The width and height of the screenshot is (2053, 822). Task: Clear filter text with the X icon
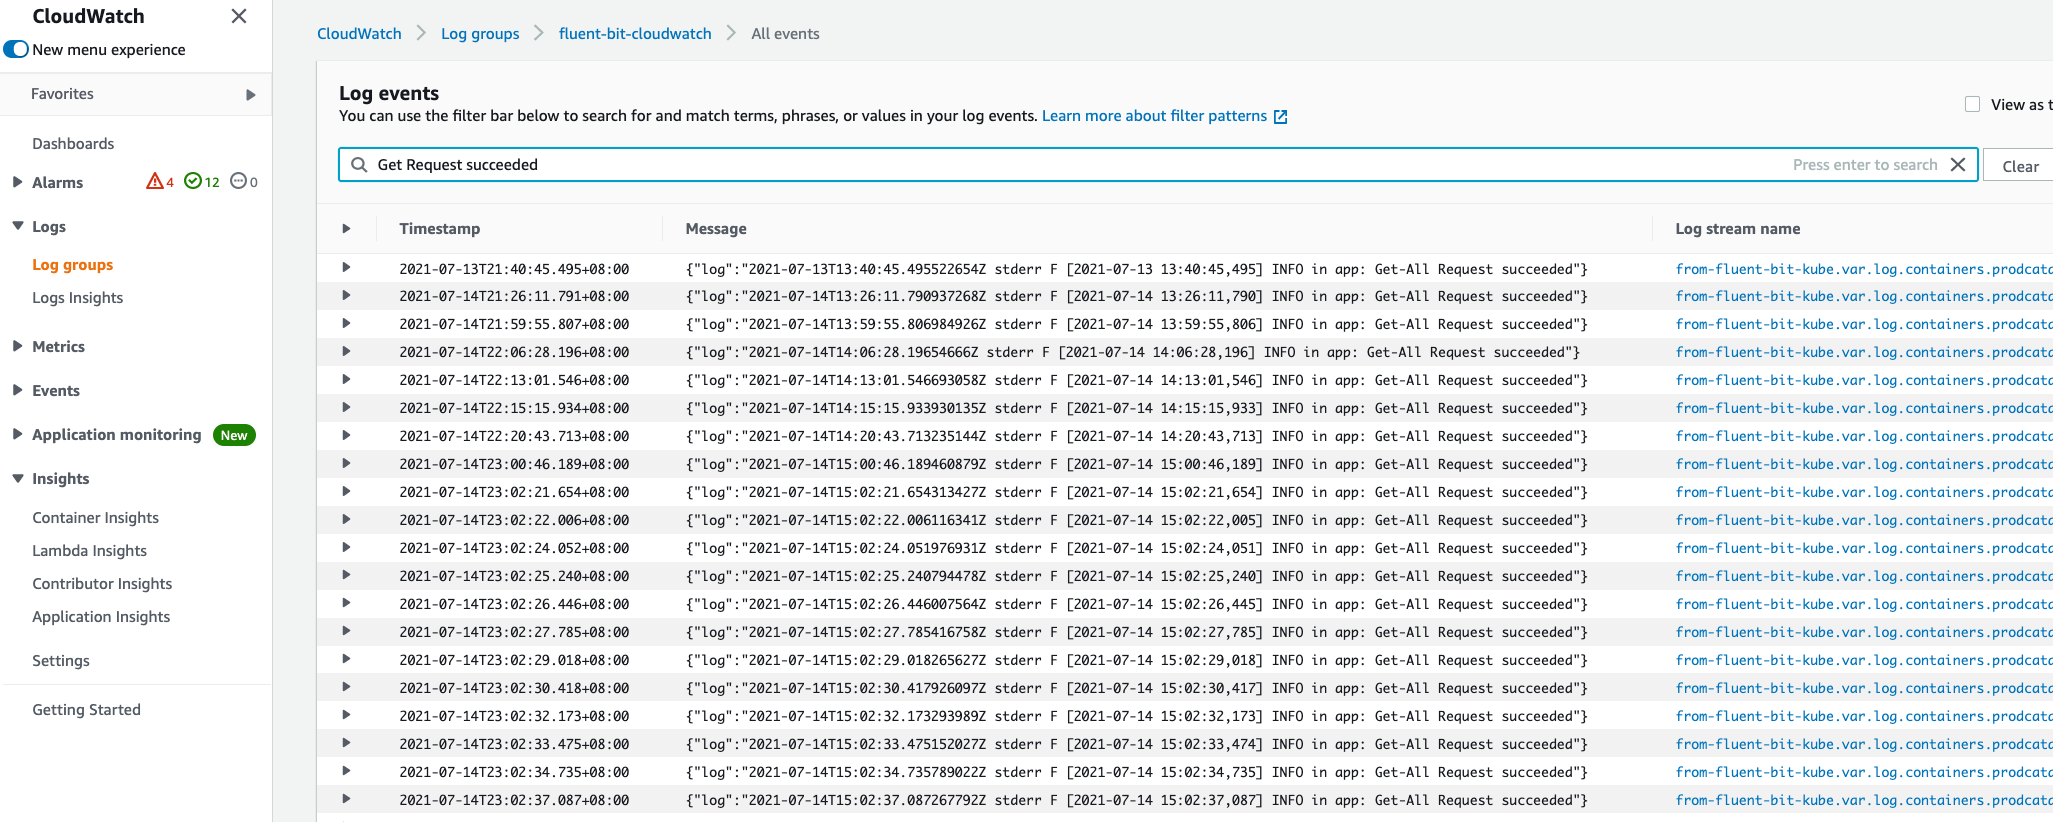(1958, 165)
